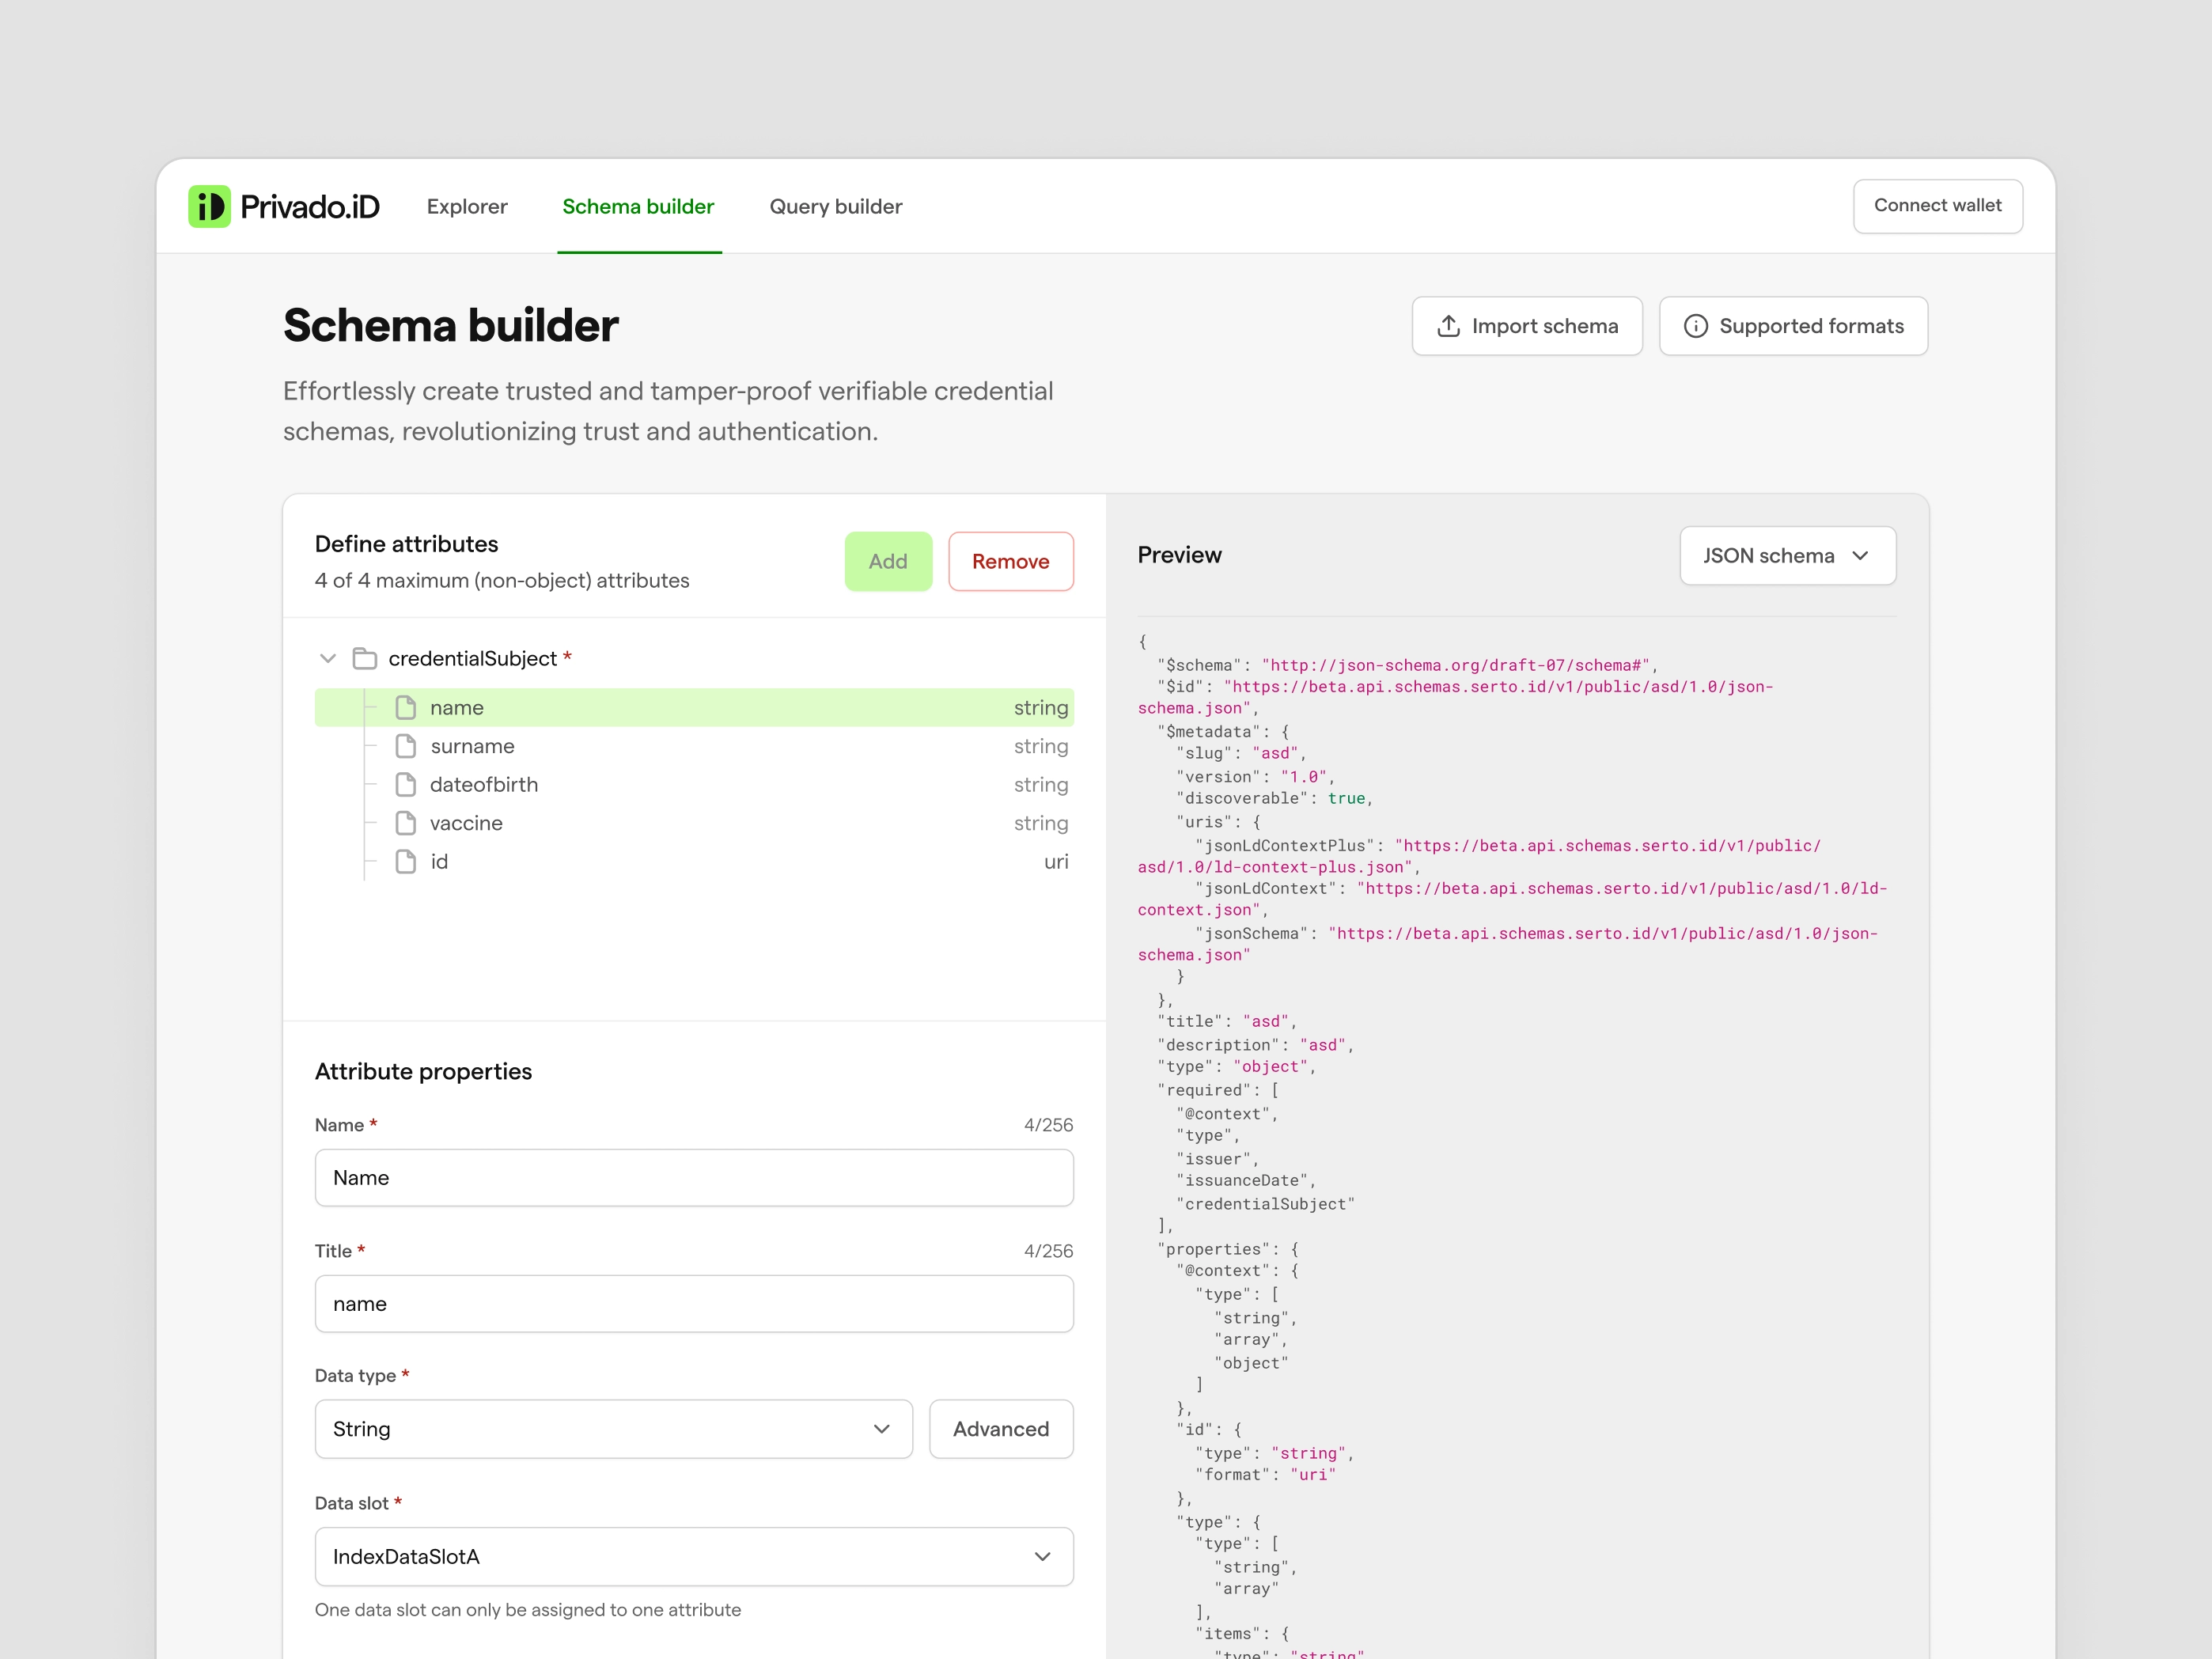Switch to the Query builder tab
This screenshot has height=1659, width=2212.
835,206
